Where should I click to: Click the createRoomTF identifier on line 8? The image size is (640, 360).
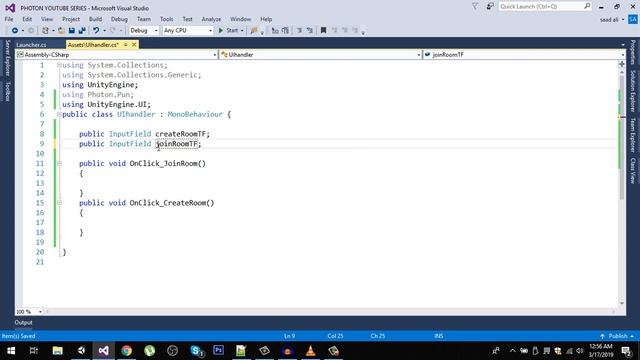pyautogui.click(x=180, y=134)
